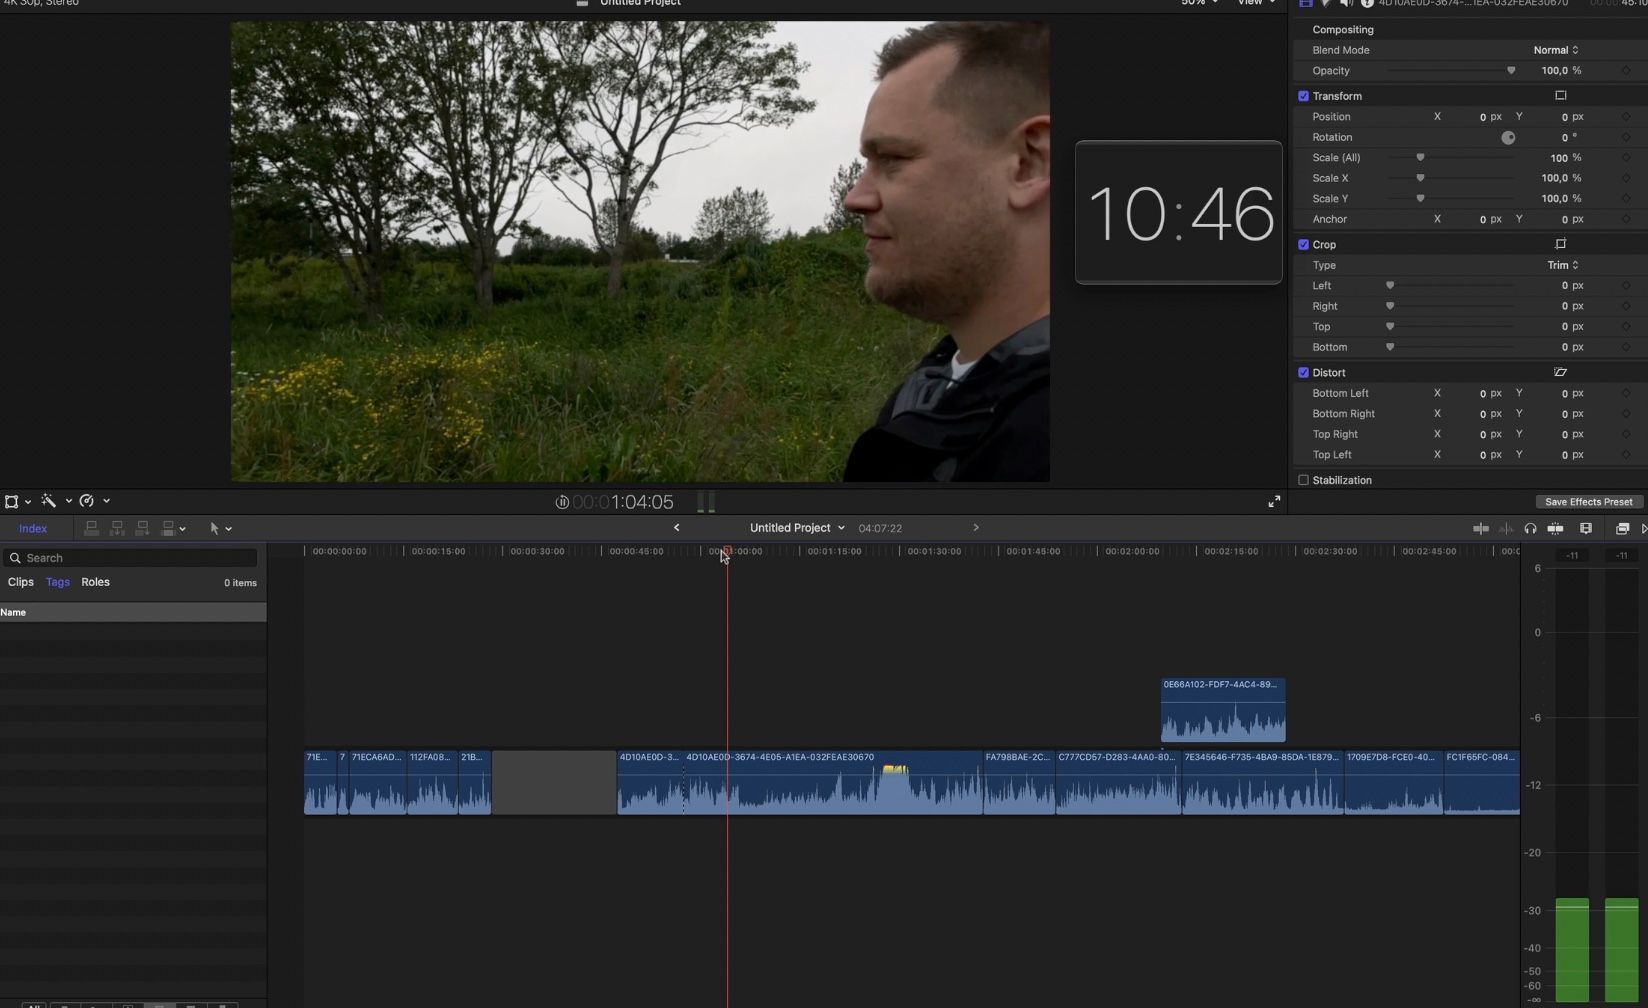
Task: Show Distort onscreen controls in inspector
Action: pos(1561,372)
